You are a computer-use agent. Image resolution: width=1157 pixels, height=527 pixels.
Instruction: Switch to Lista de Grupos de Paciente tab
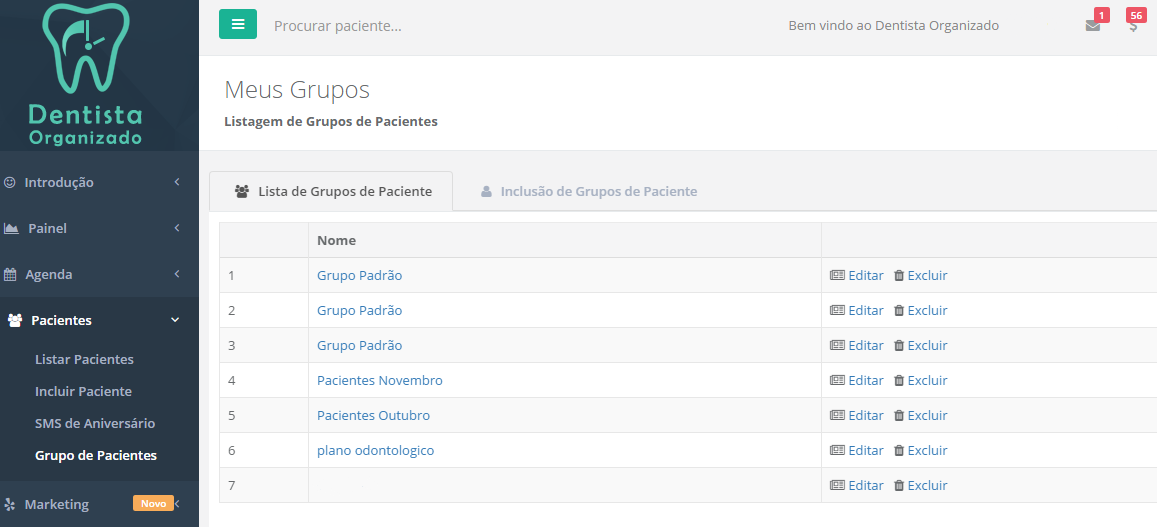point(331,191)
